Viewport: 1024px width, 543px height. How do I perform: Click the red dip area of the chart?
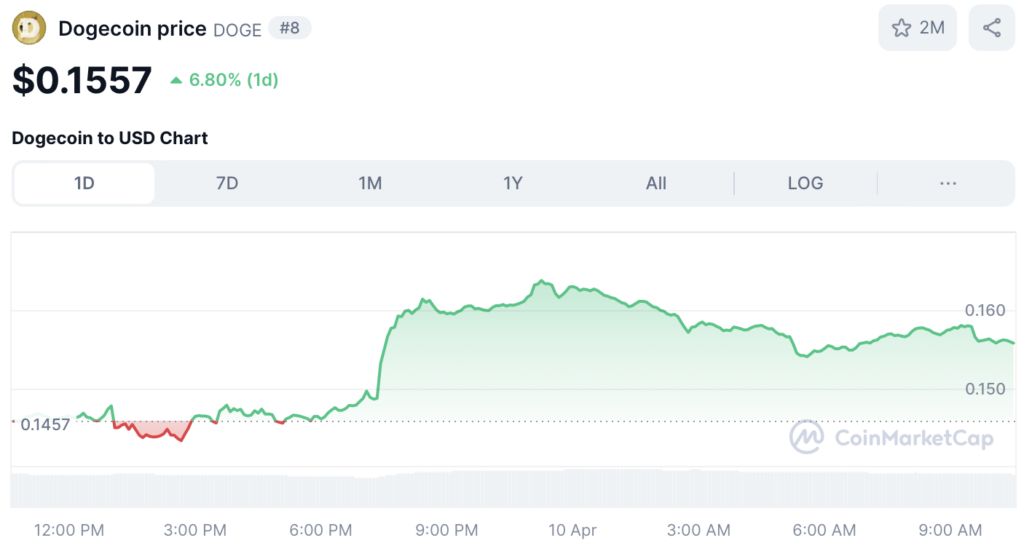154,429
